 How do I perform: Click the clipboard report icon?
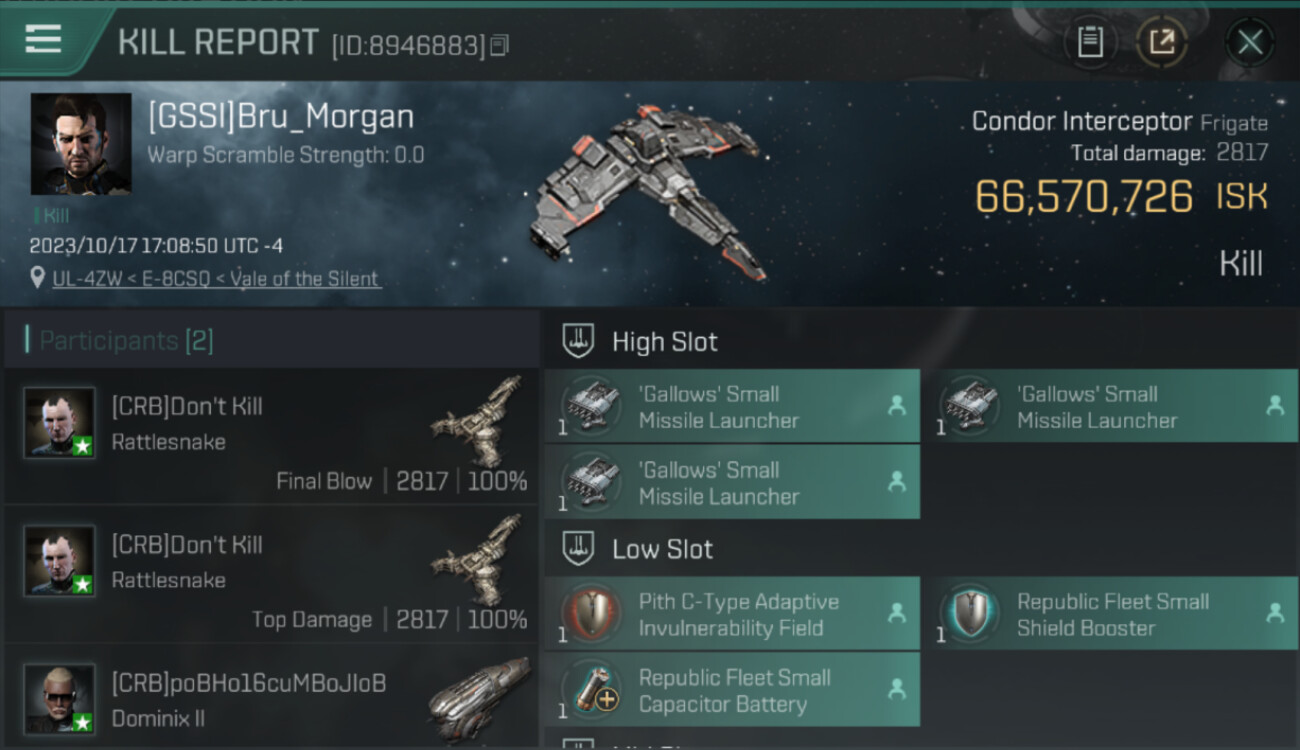1090,42
